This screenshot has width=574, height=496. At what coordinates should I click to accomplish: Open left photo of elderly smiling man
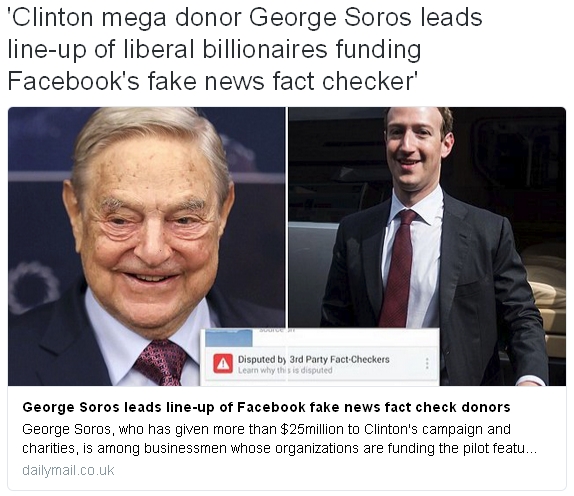tap(146, 246)
